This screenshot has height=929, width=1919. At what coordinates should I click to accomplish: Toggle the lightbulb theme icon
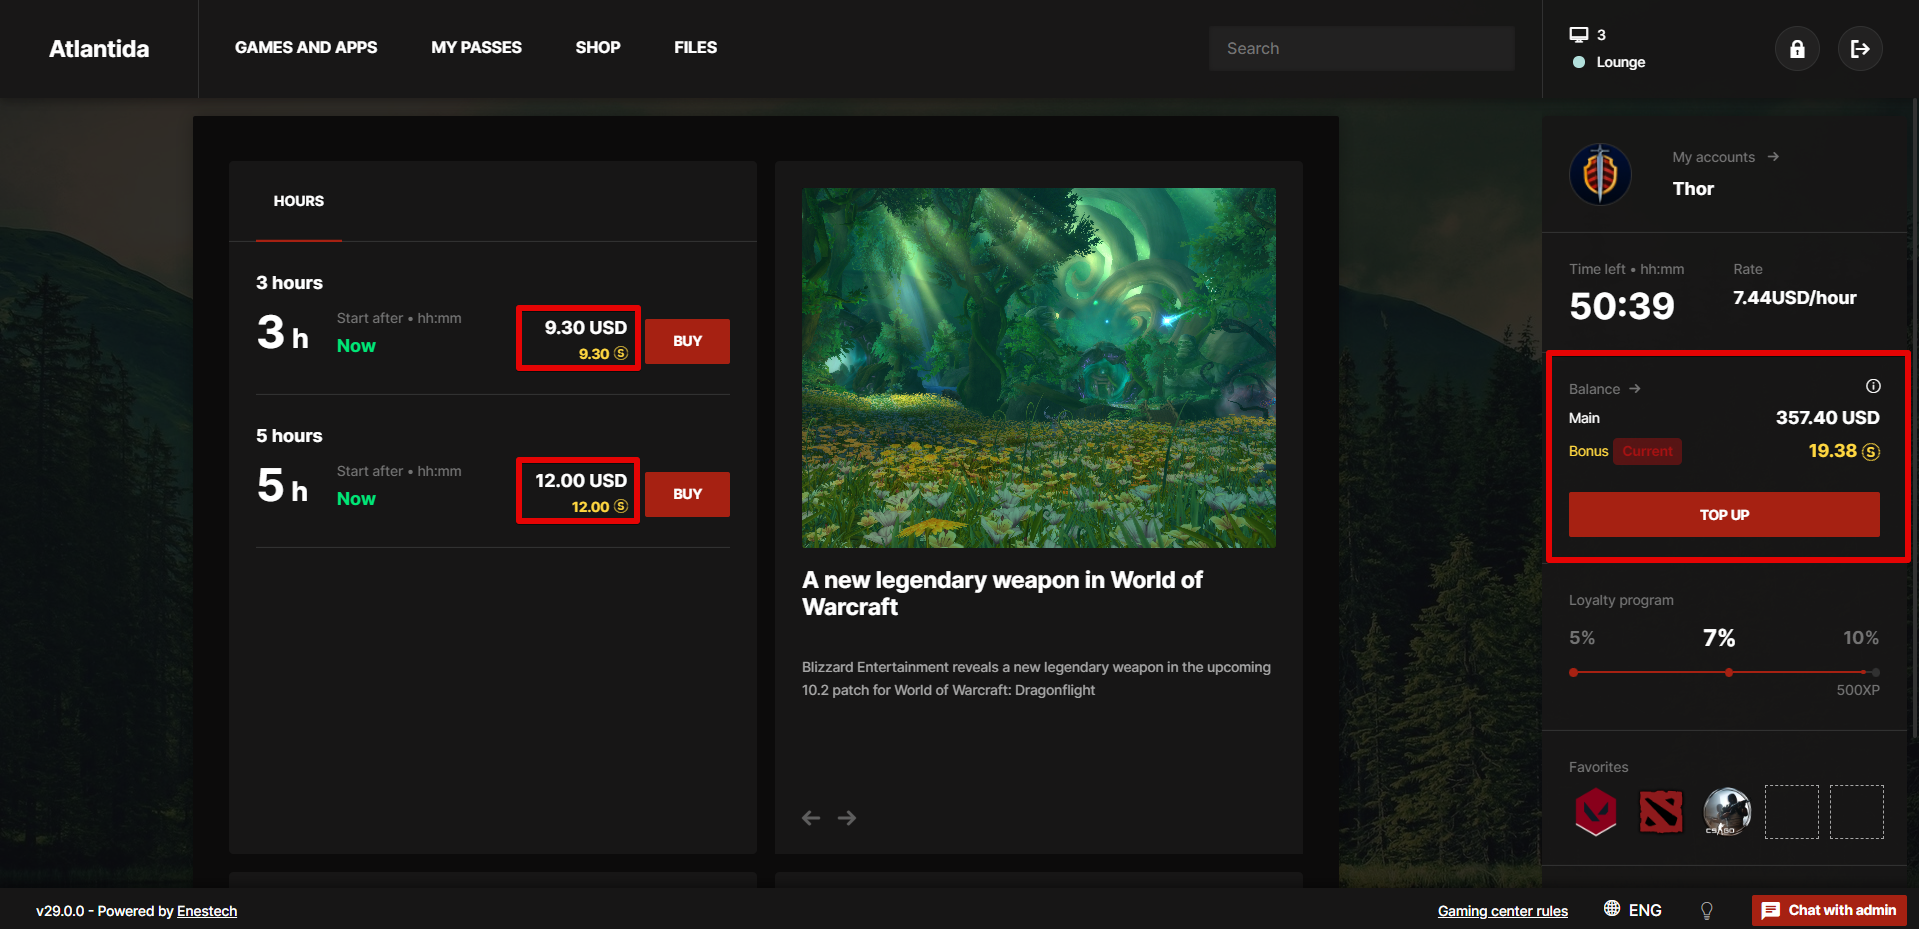pos(1707,910)
